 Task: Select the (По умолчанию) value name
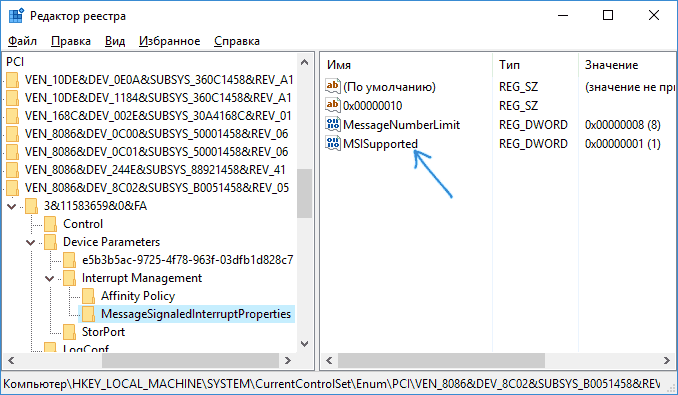[x=389, y=87]
